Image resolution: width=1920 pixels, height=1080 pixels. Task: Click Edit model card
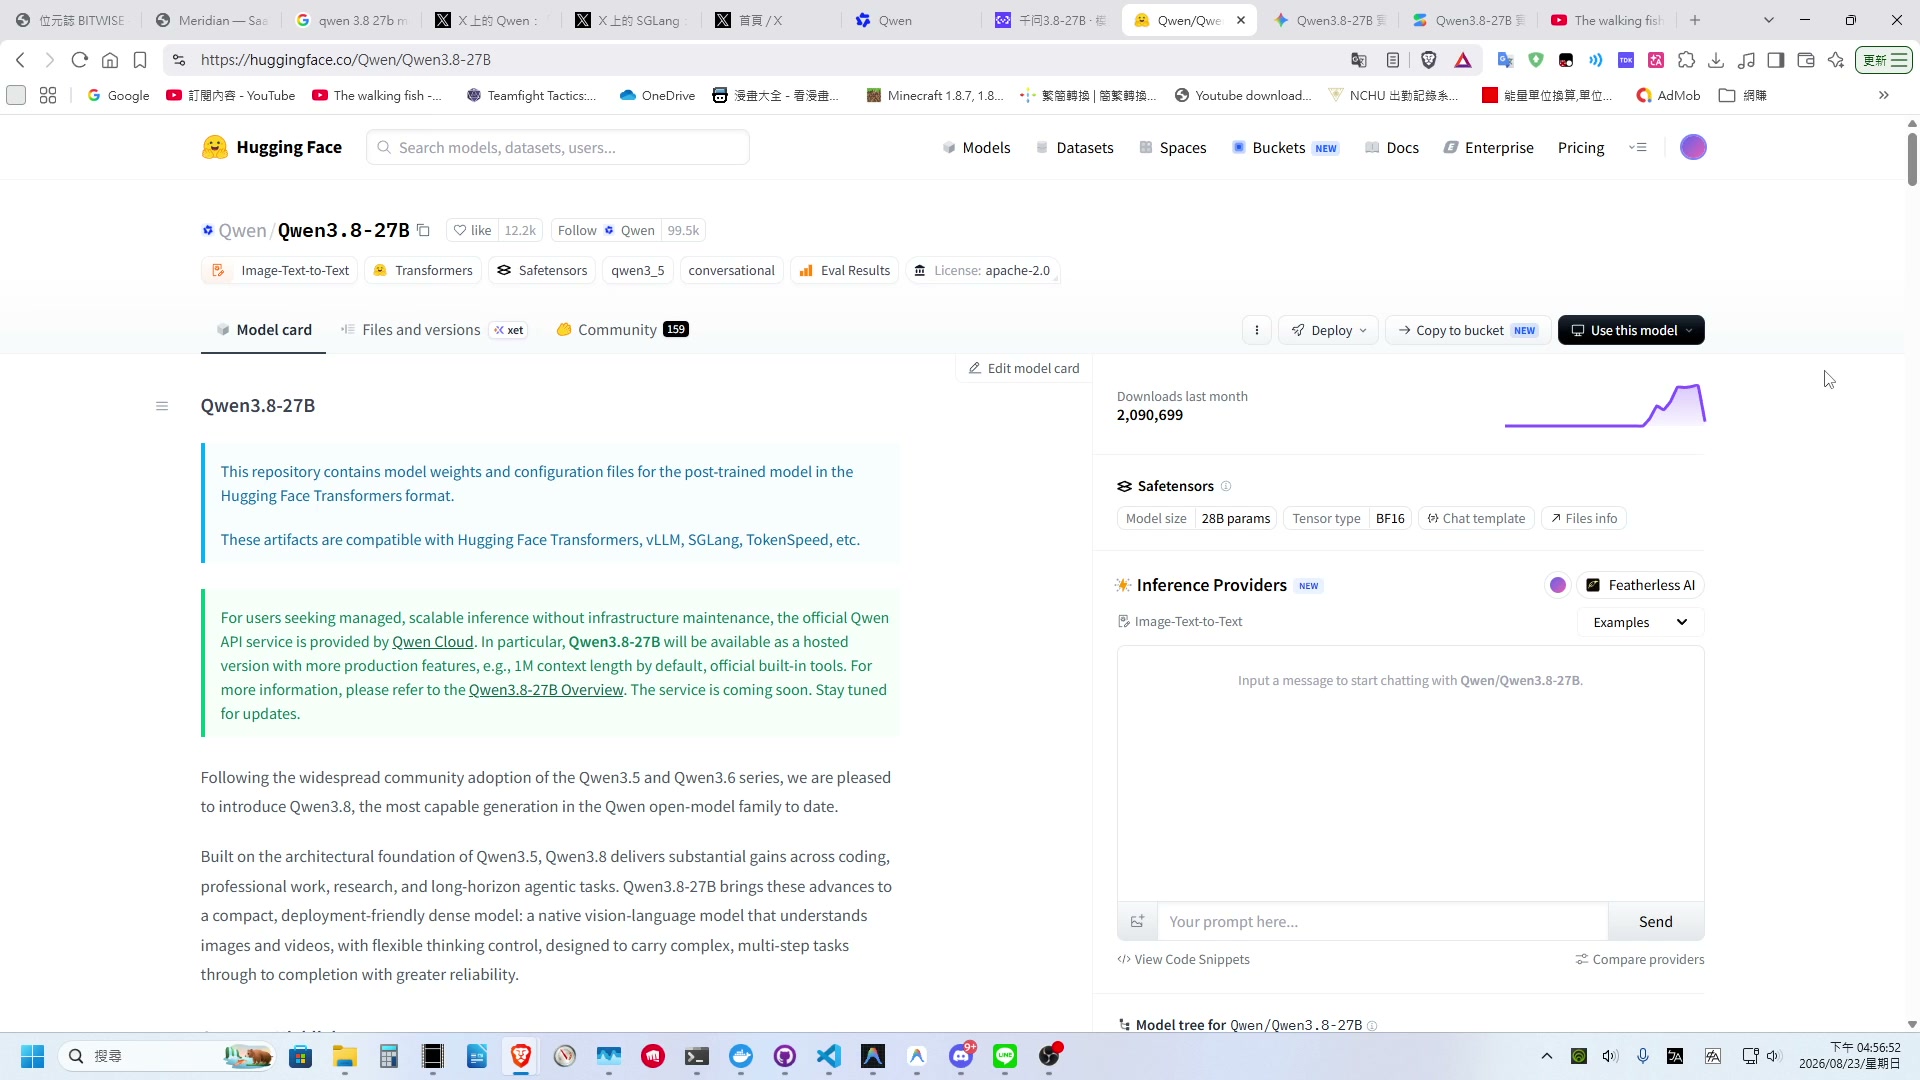1024,368
